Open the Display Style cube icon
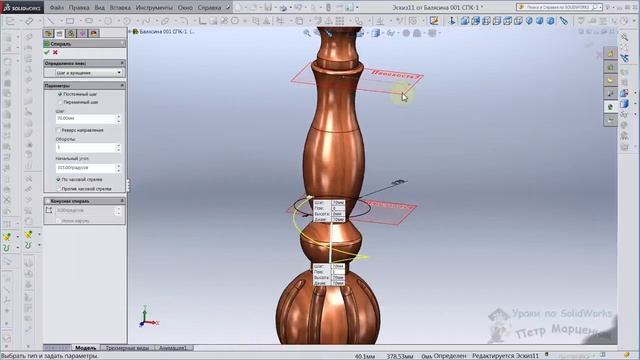This screenshot has width=640, height=360. tap(376, 33)
